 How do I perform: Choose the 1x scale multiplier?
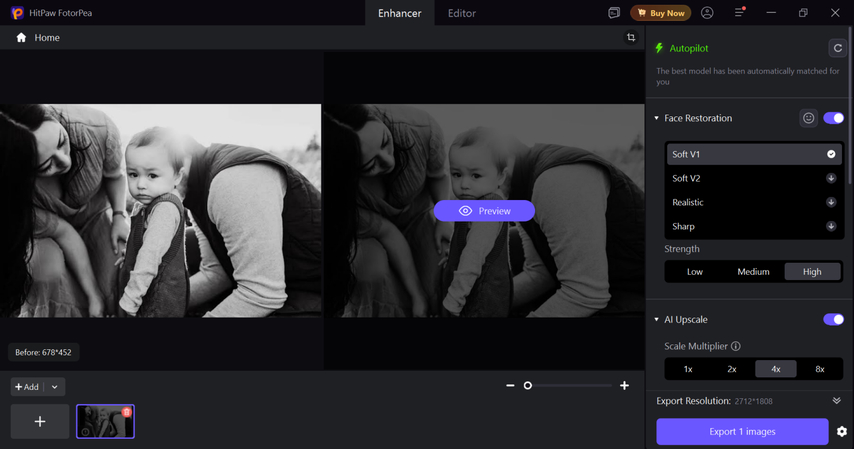click(688, 369)
